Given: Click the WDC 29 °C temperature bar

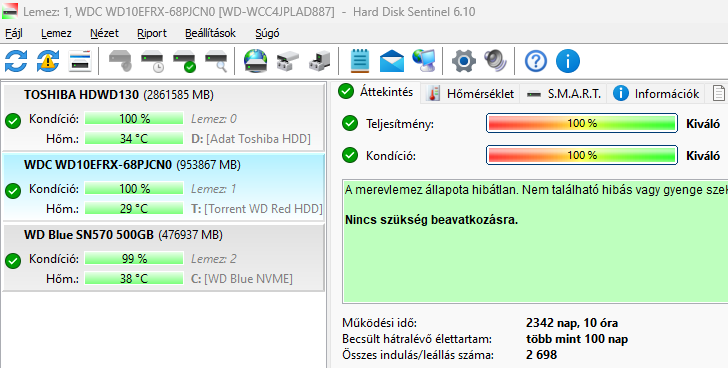Looking at the screenshot, I should click(x=134, y=208).
